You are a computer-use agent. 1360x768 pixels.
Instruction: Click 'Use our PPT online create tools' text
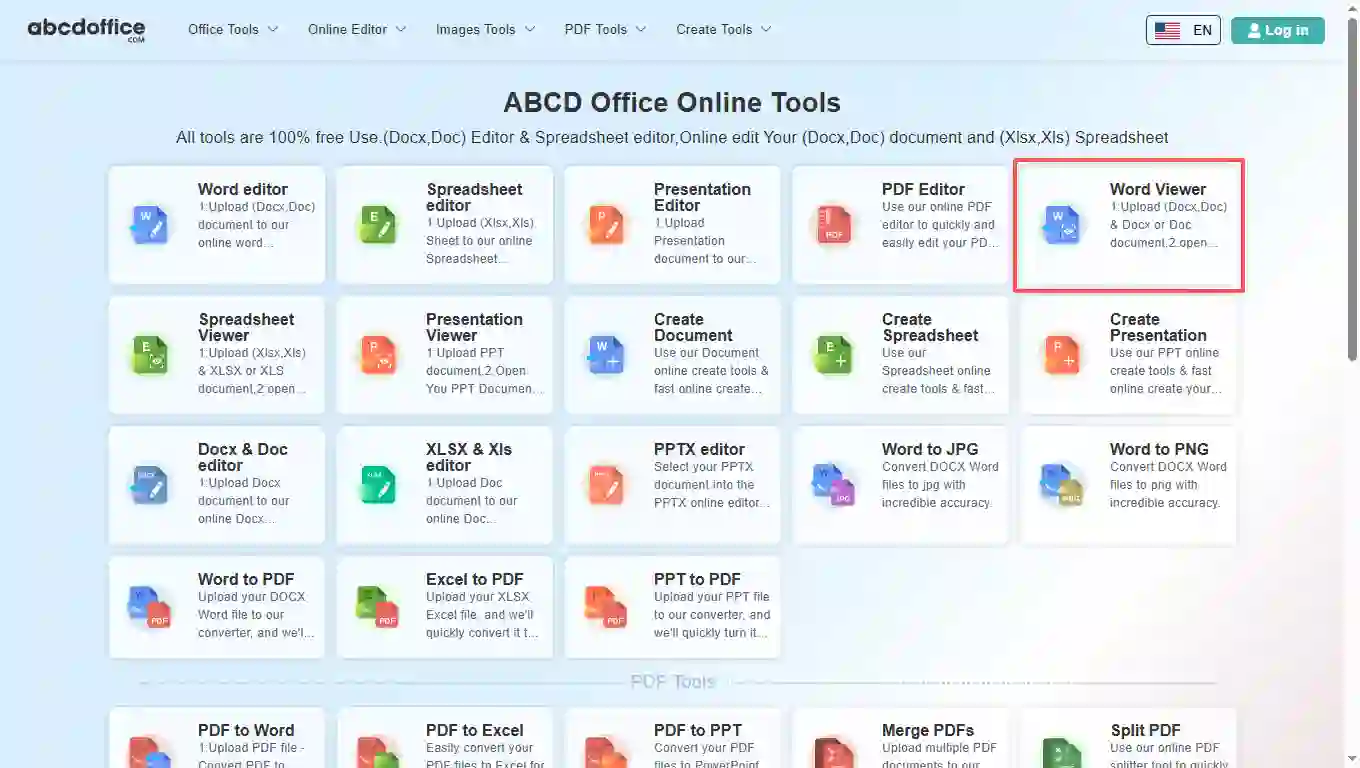point(1164,371)
